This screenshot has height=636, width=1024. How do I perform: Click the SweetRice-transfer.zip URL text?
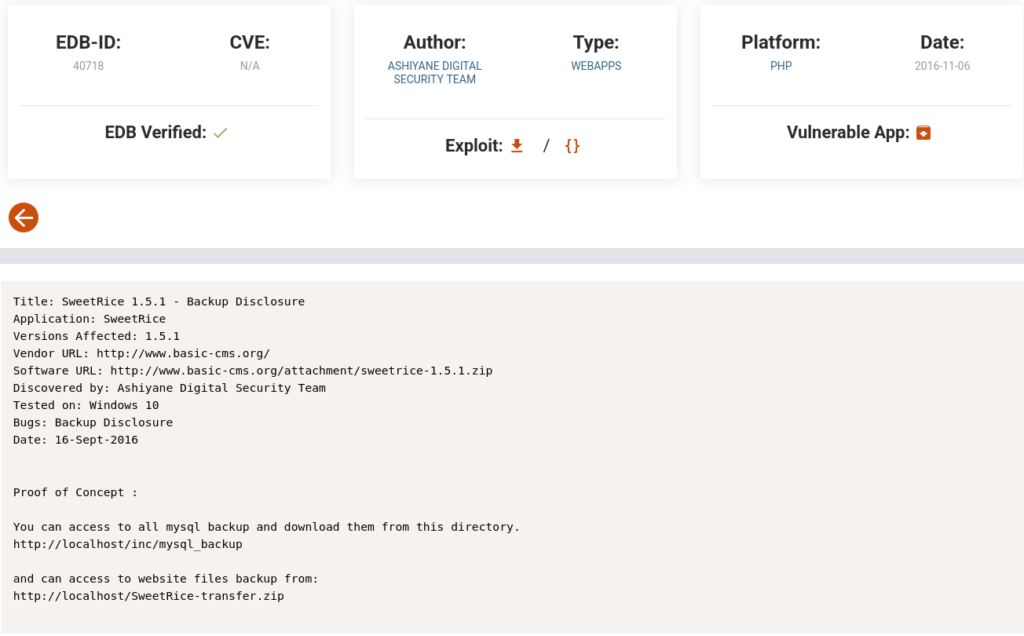click(x=148, y=596)
